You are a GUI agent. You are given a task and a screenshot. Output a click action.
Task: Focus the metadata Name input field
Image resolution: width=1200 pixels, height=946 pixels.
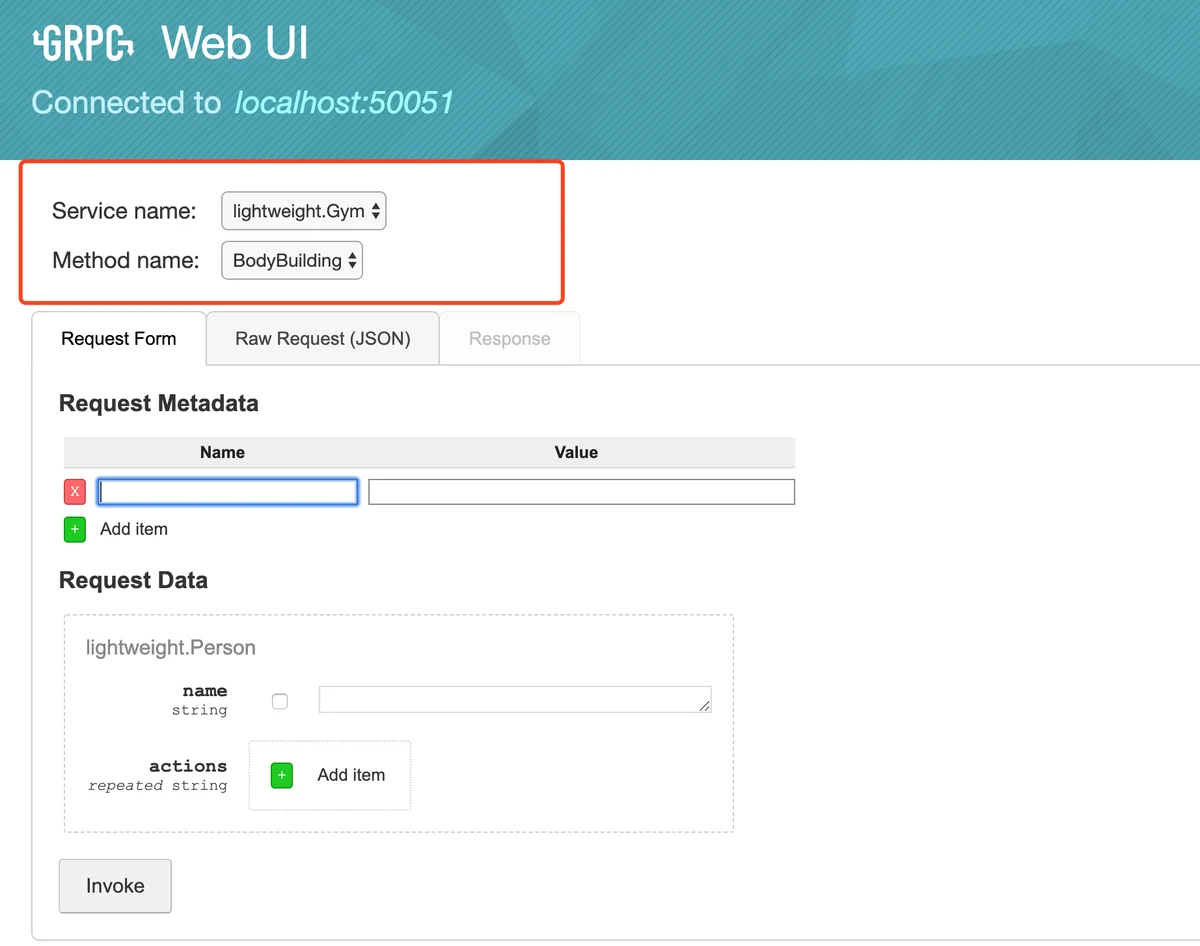pyautogui.click(x=227, y=492)
